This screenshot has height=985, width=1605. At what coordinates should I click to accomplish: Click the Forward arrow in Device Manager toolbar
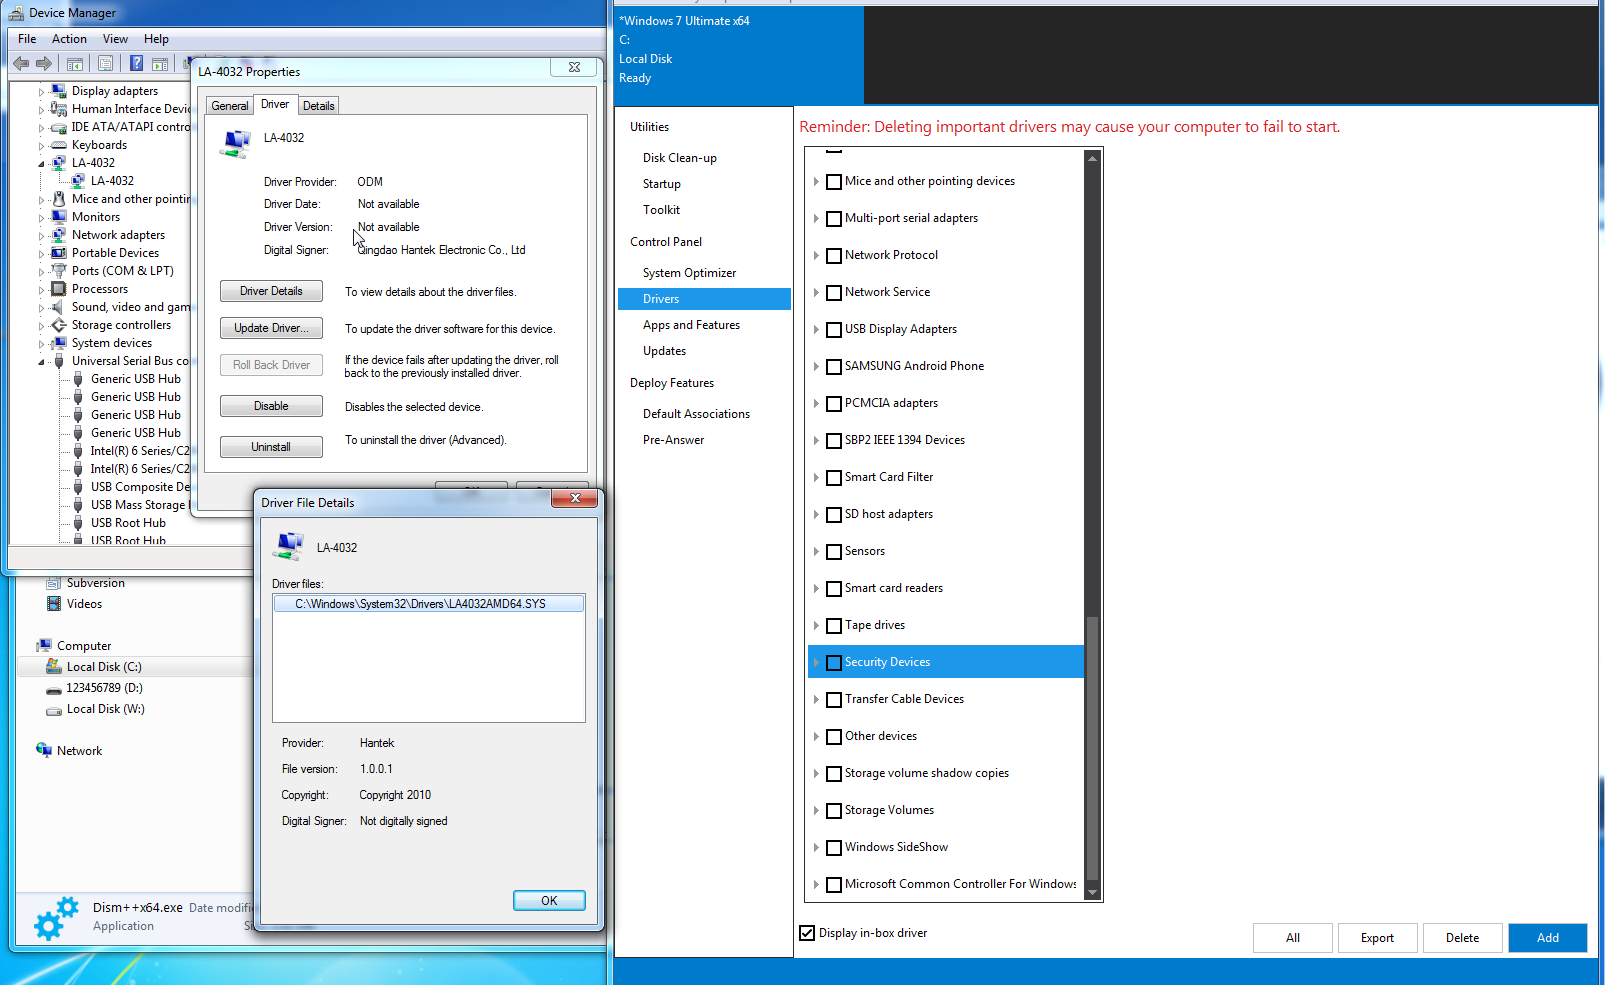tap(43, 63)
